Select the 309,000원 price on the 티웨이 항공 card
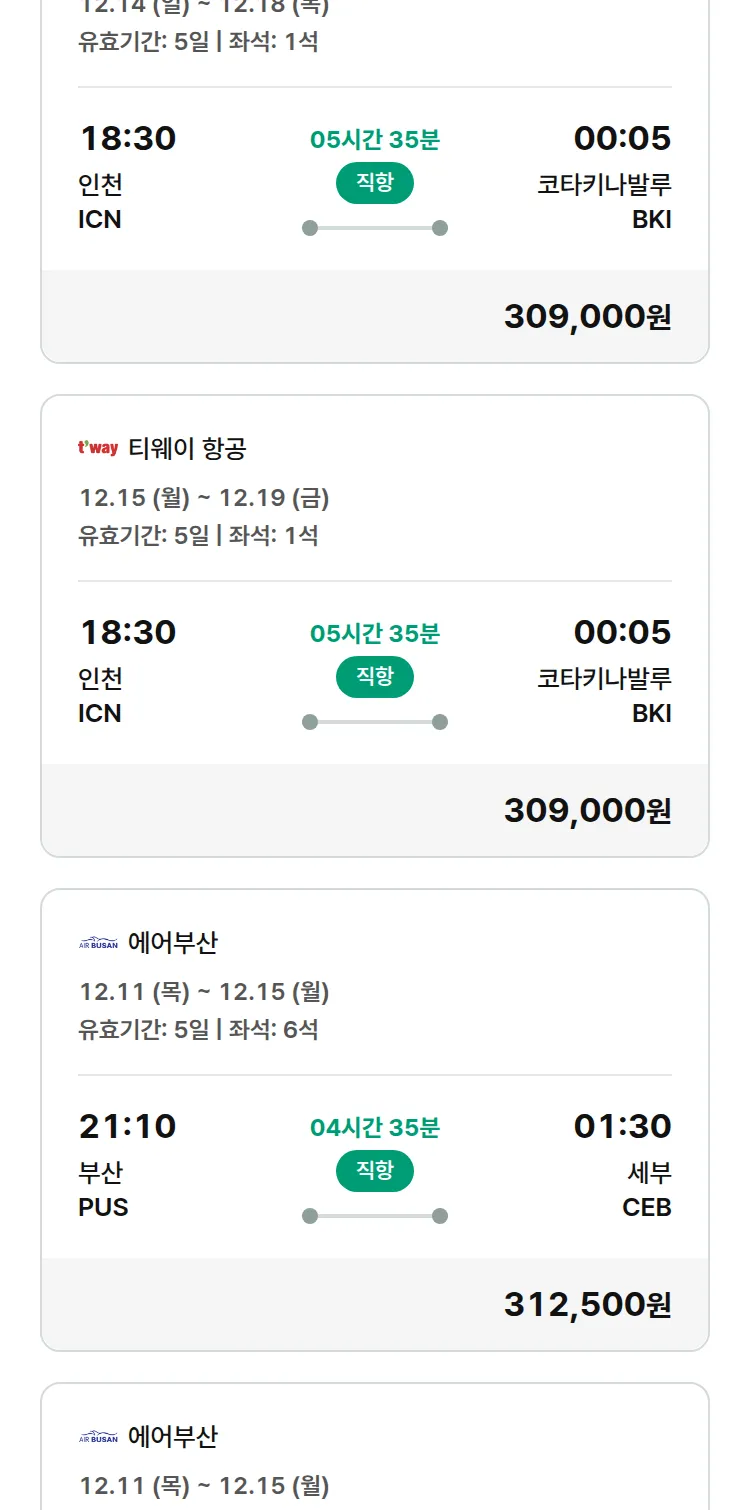 tap(587, 810)
